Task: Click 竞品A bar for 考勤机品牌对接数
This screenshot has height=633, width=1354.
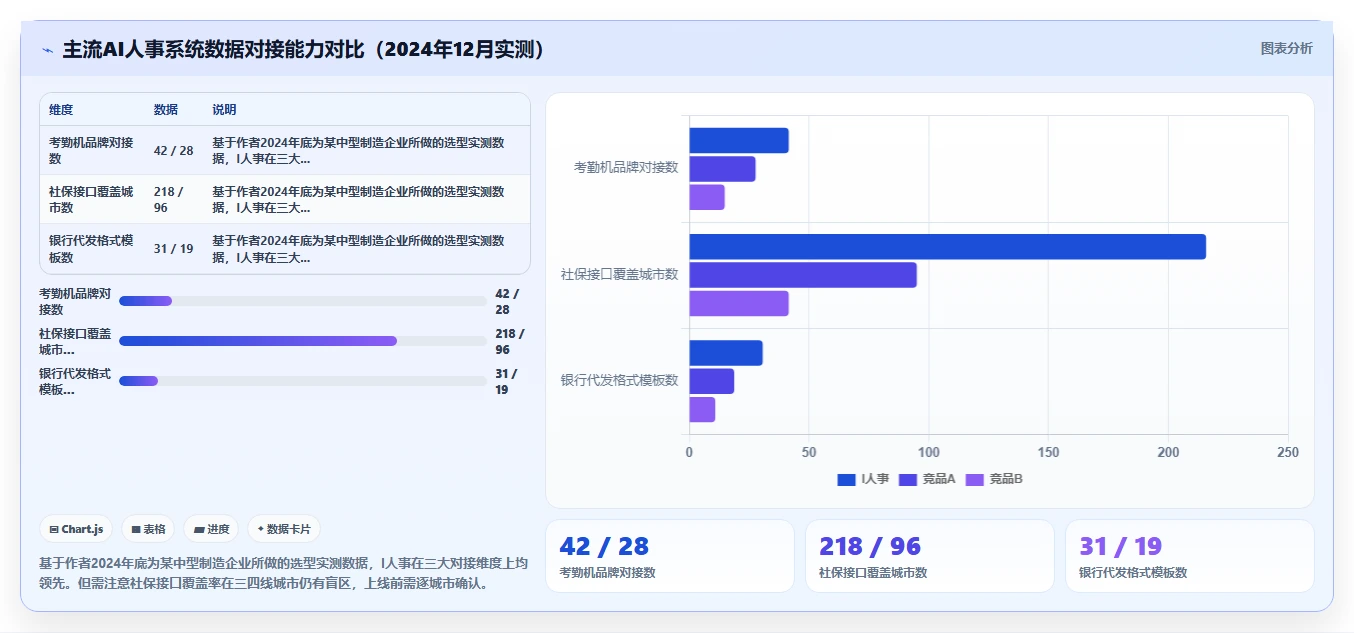Action: pos(722,169)
